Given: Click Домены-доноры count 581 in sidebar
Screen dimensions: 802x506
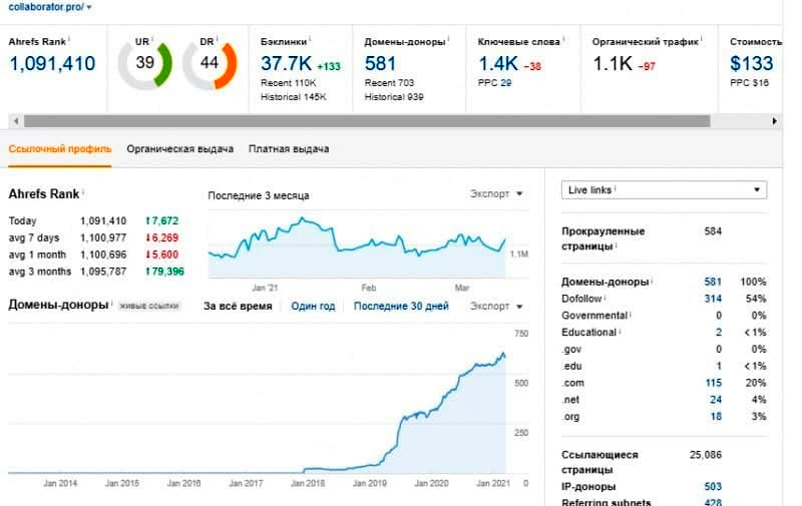Looking at the screenshot, I should 713,282.
